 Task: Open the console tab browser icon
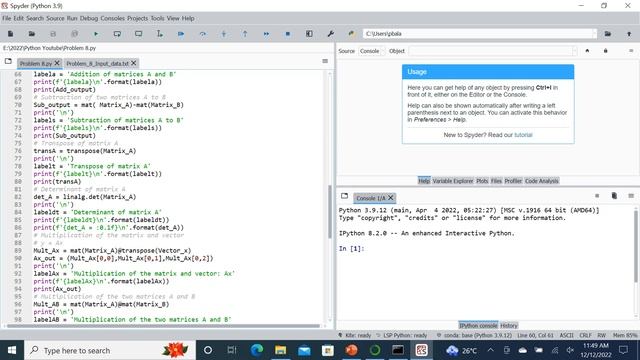[x=344, y=196]
